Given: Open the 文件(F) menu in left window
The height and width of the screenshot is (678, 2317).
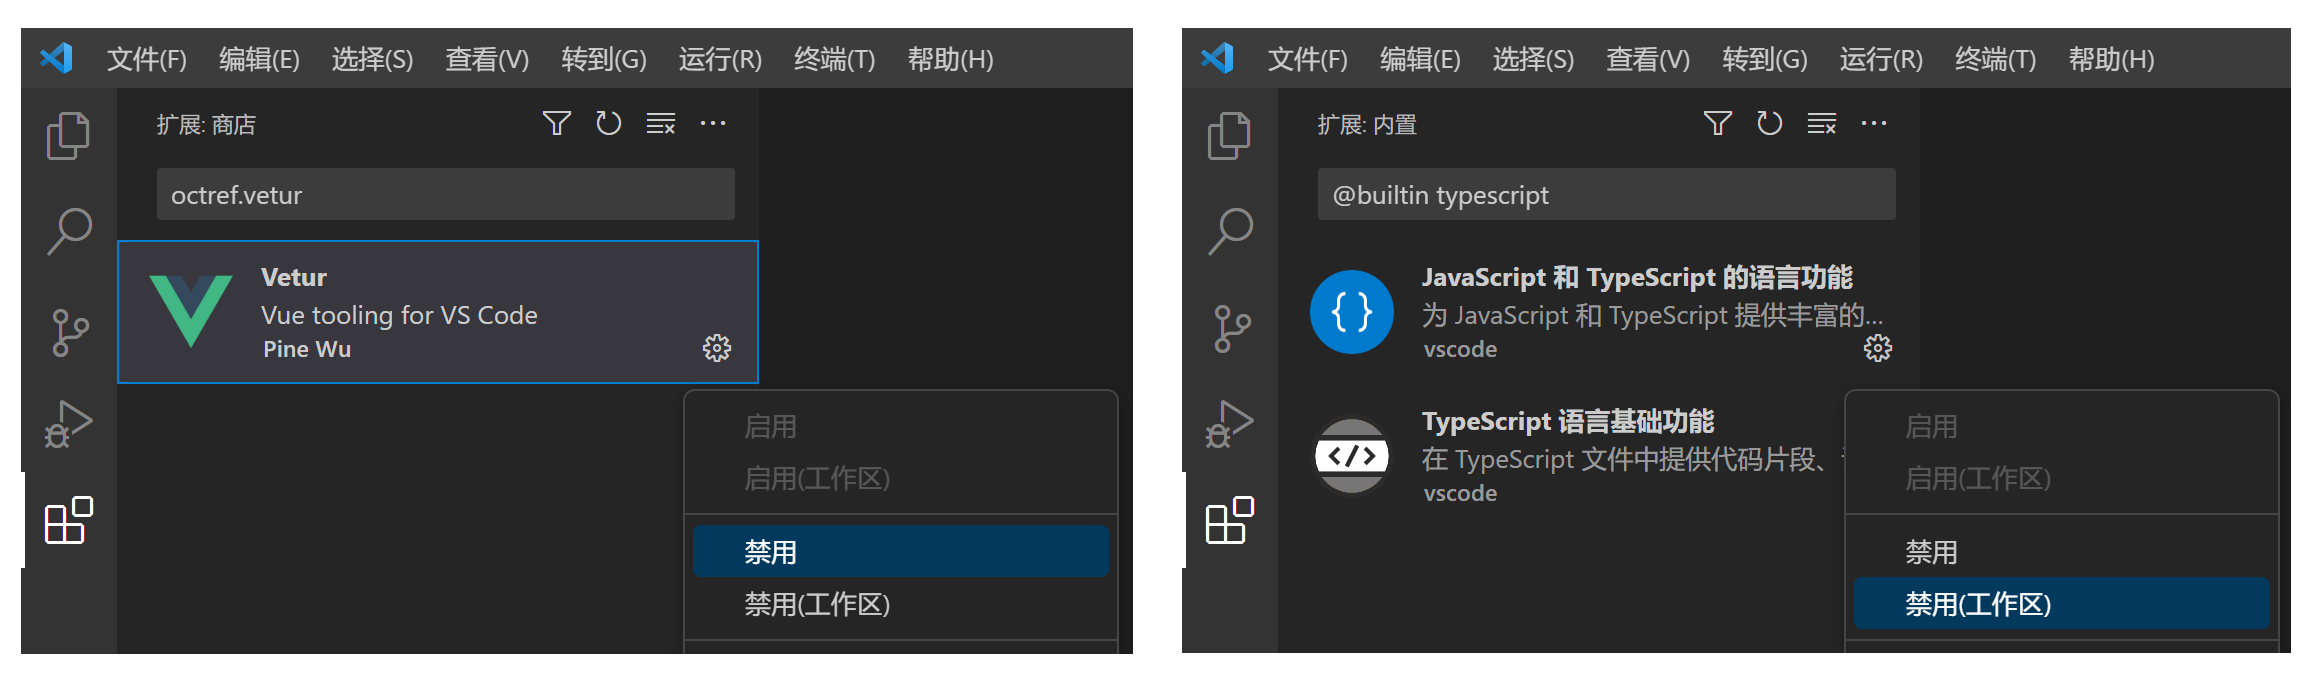Looking at the screenshot, I should [x=146, y=60].
